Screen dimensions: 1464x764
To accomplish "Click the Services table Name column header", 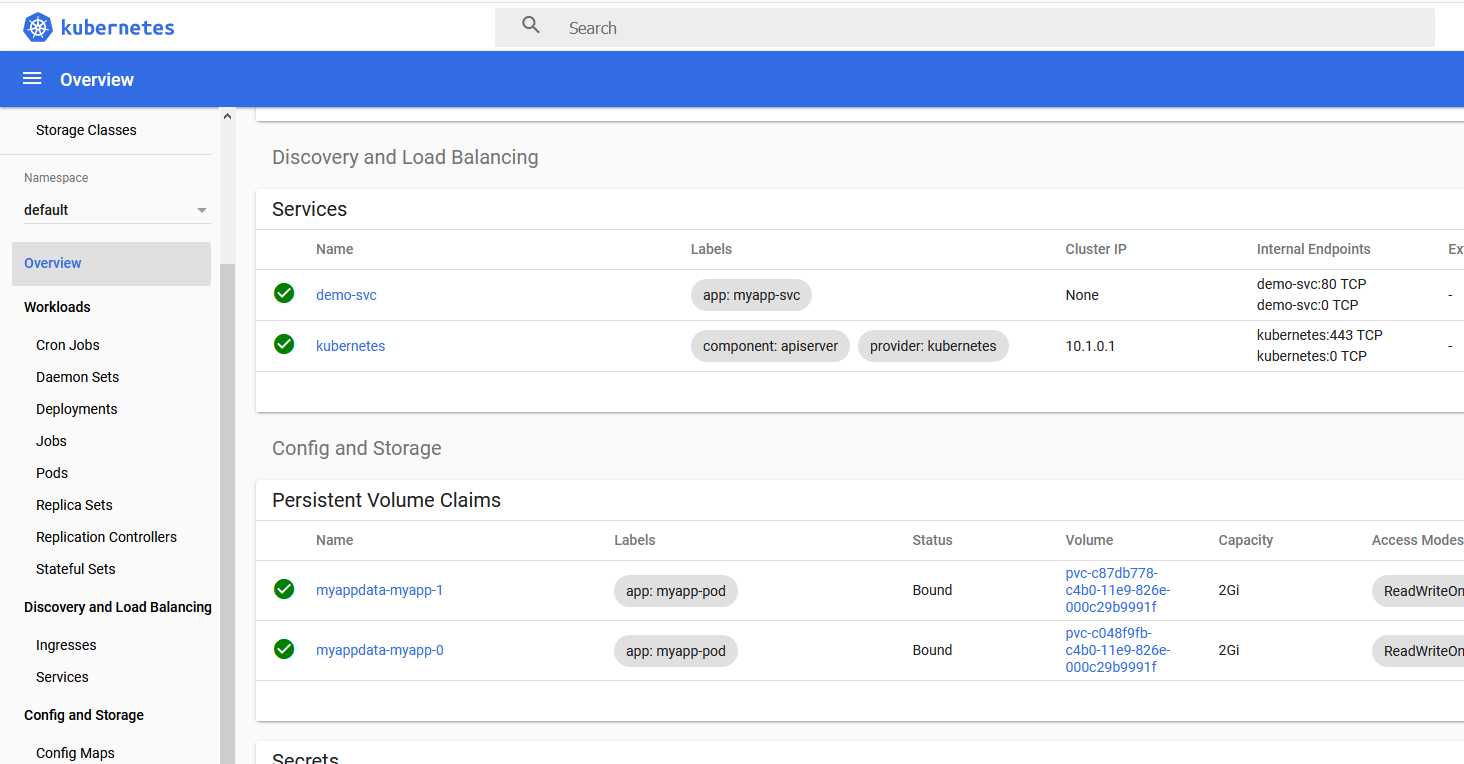I will tap(334, 249).
